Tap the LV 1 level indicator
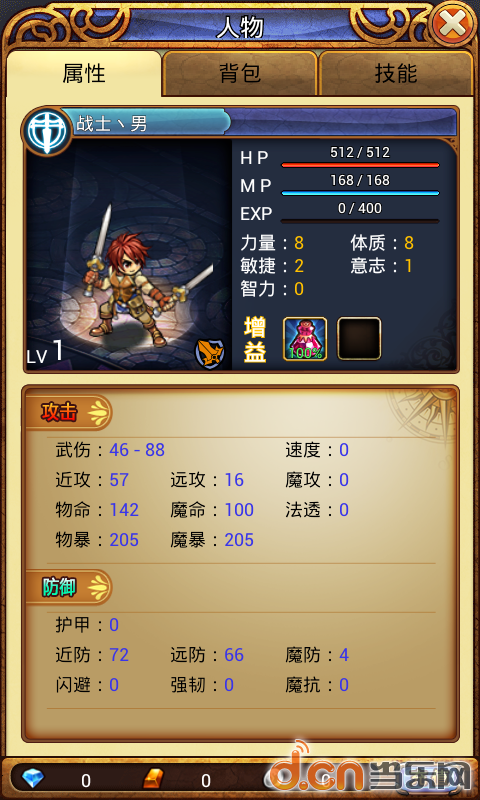Image resolution: width=480 pixels, height=800 pixels. tap(45, 352)
